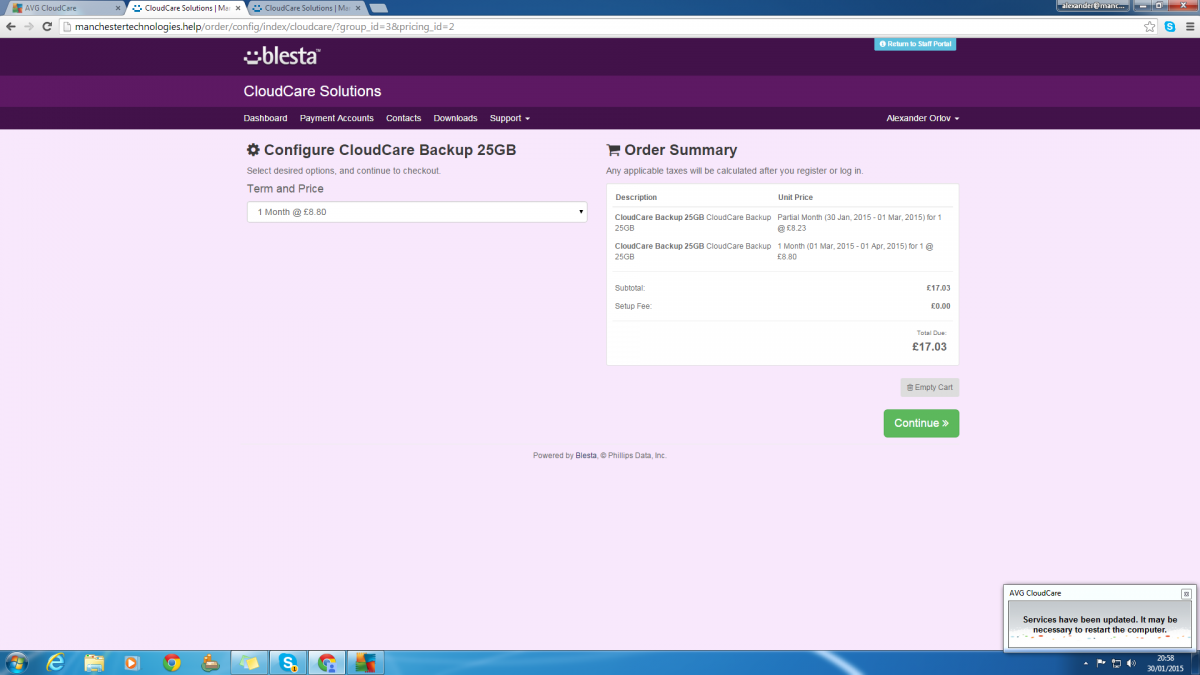Open the Term and Price dropdown
The image size is (1200, 675).
[417, 212]
